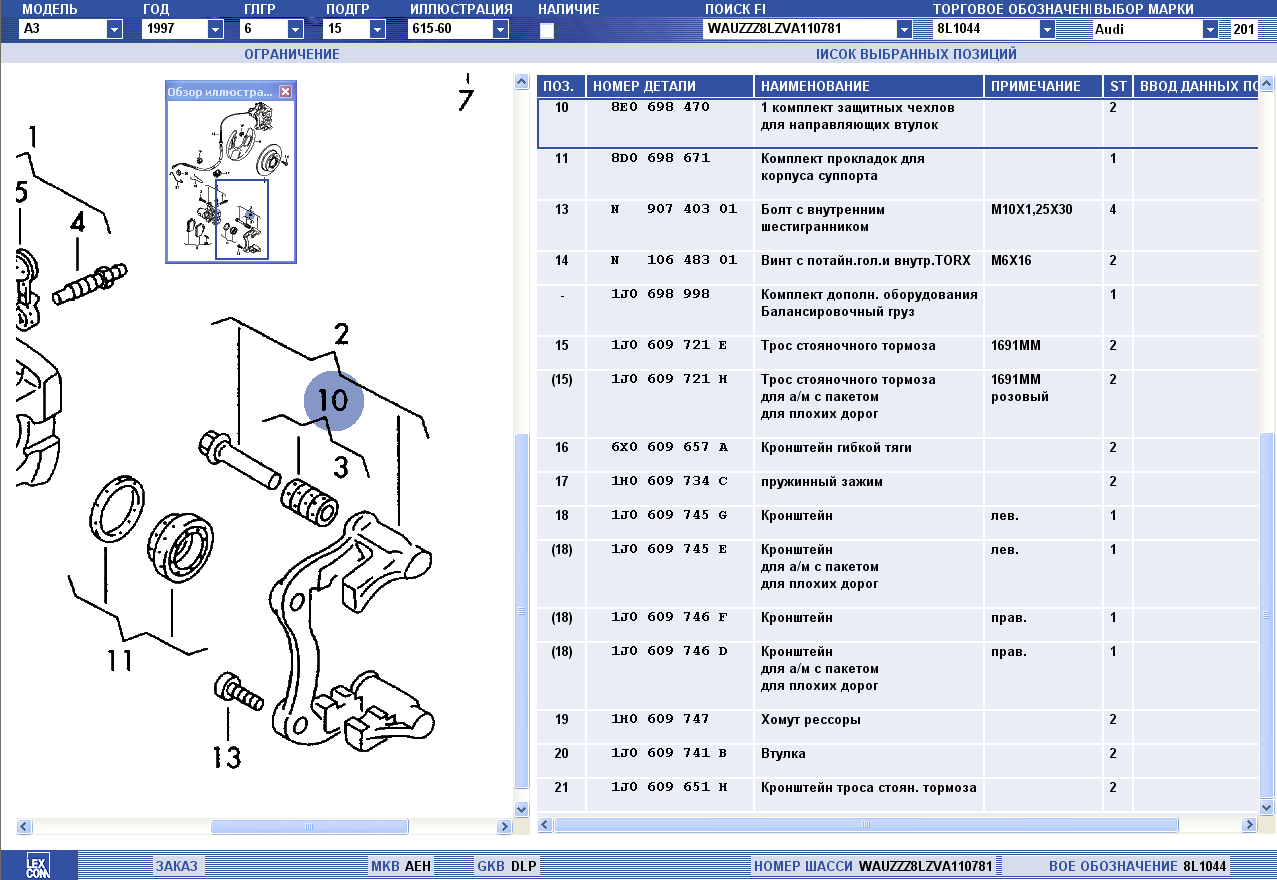Expand the Audi brand selection dropdown
Viewport: 1277px width, 880px height.
(1210, 29)
